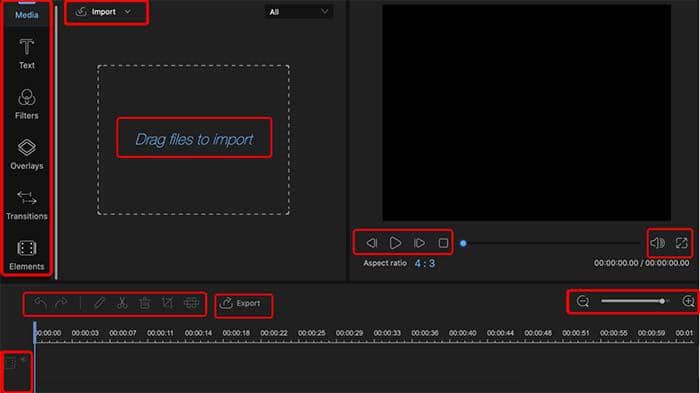Click the scissors split icon
The width and height of the screenshot is (700, 393).
(x=122, y=304)
